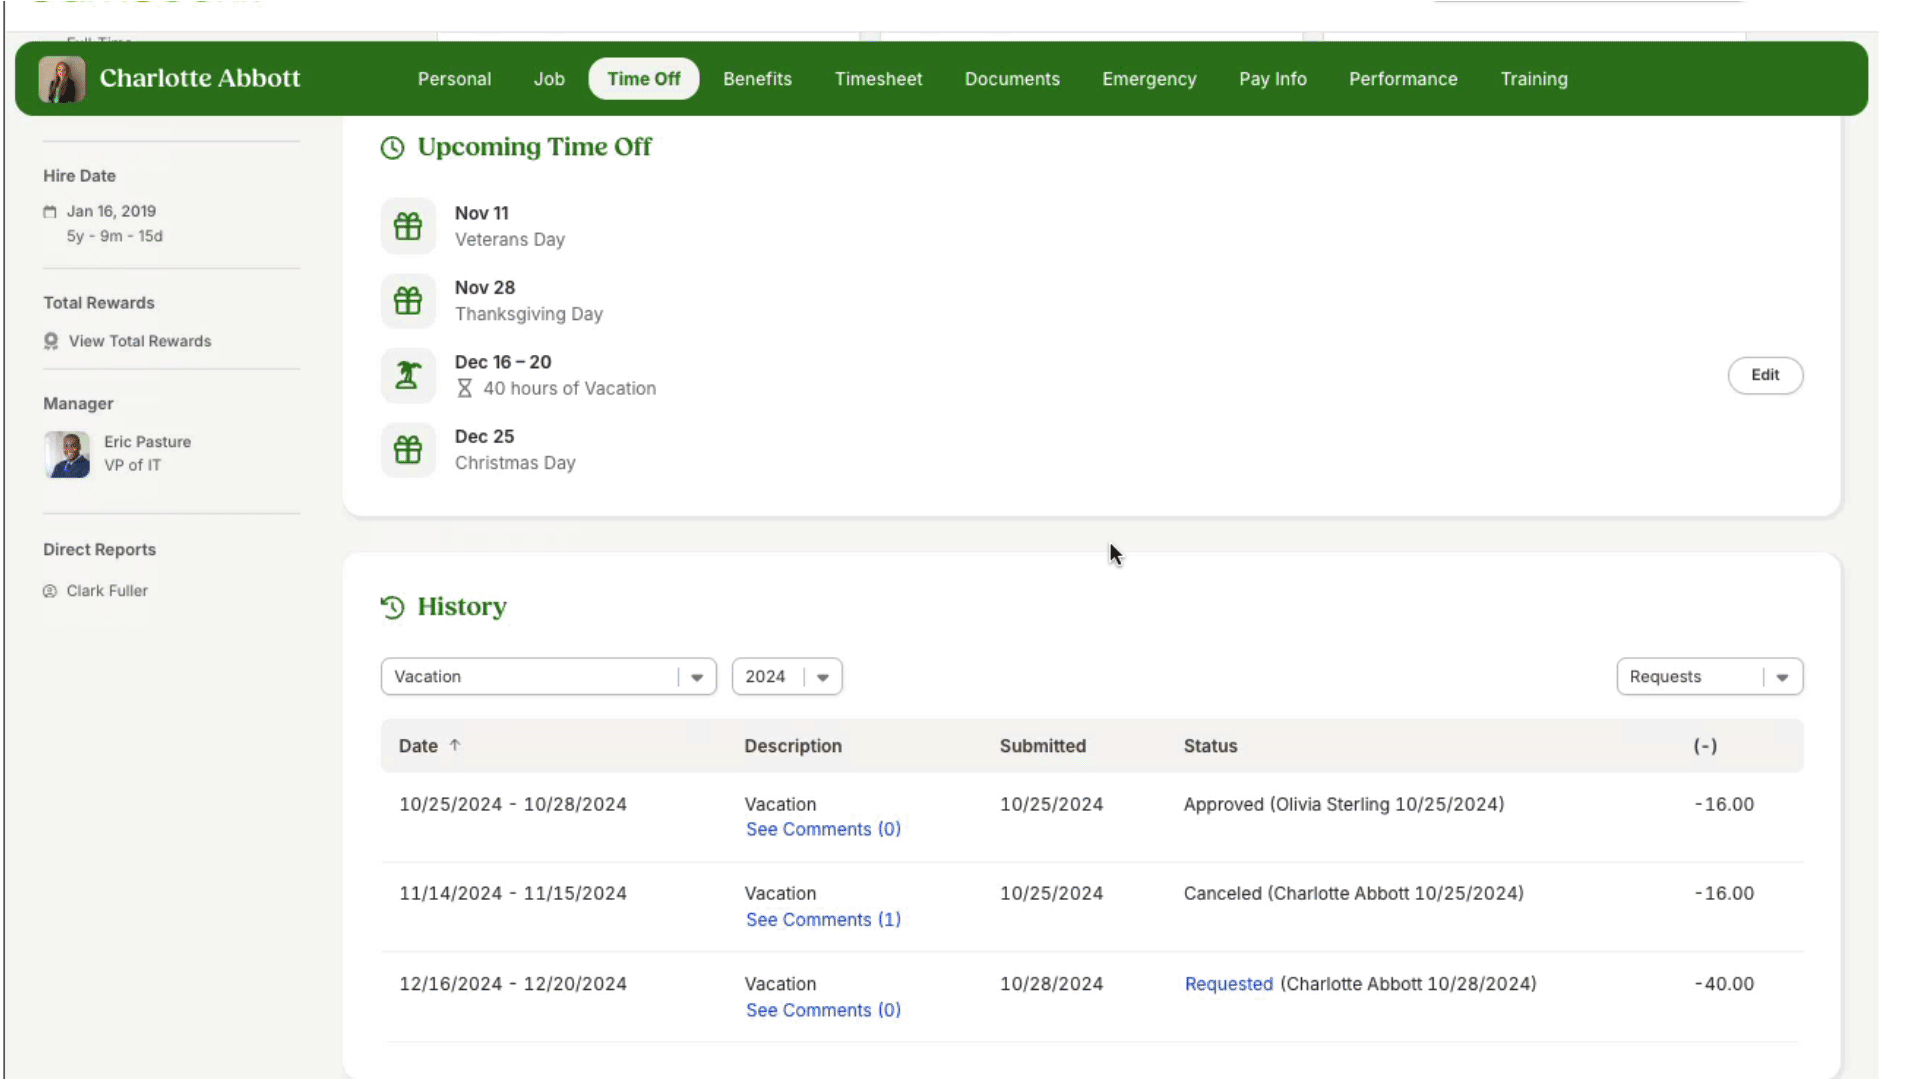Click the Dec 25 Christmas Day entry
The height and width of the screenshot is (1080, 1920).
click(x=515, y=449)
